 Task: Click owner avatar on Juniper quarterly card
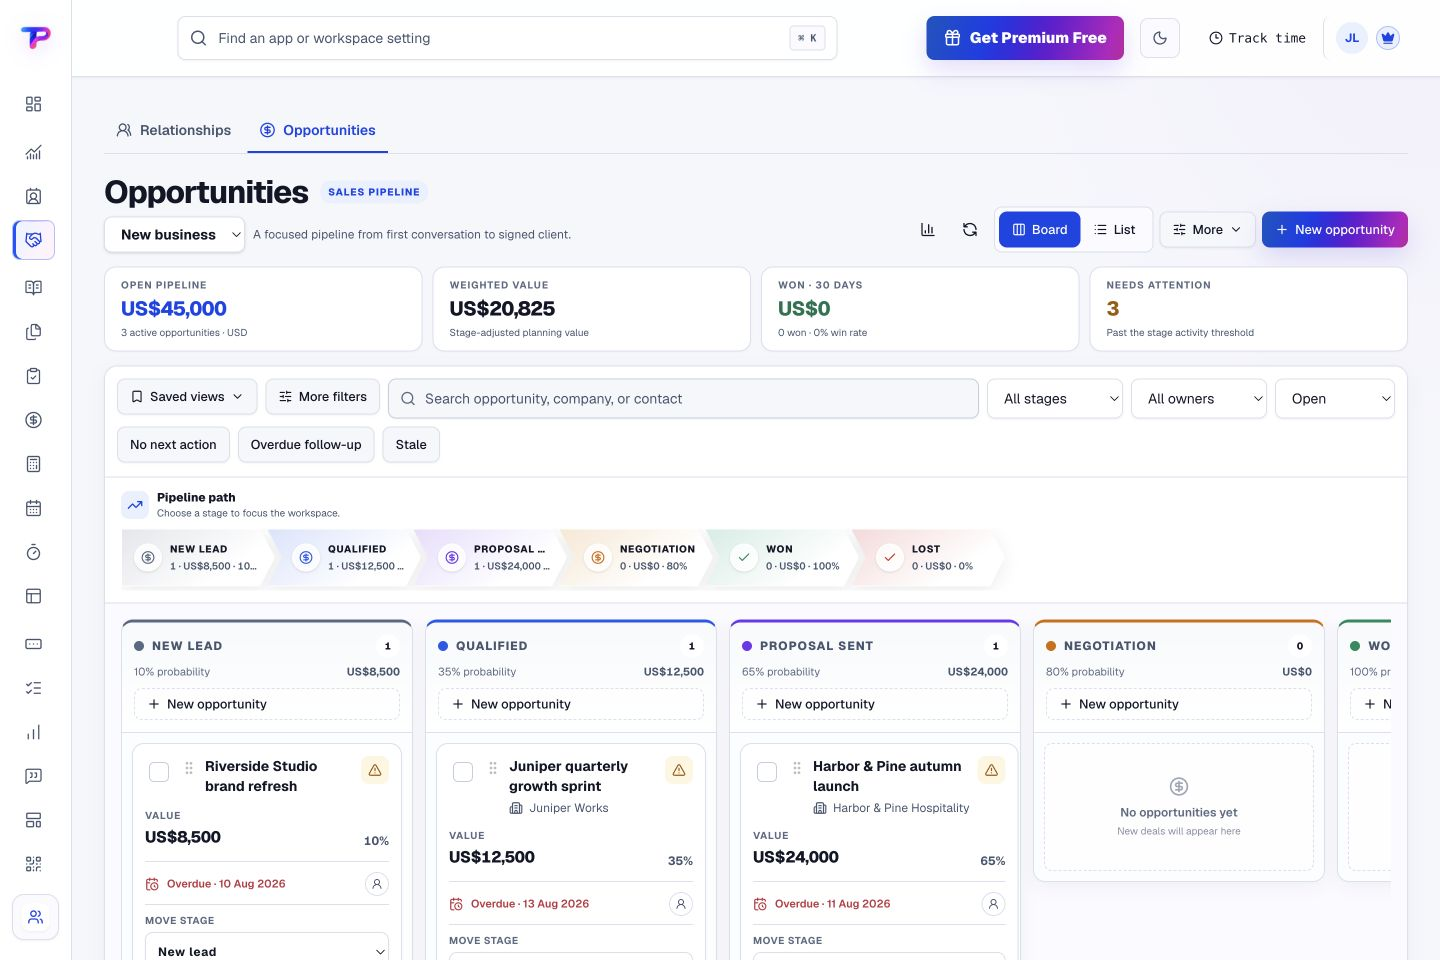[x=680, y=904]
